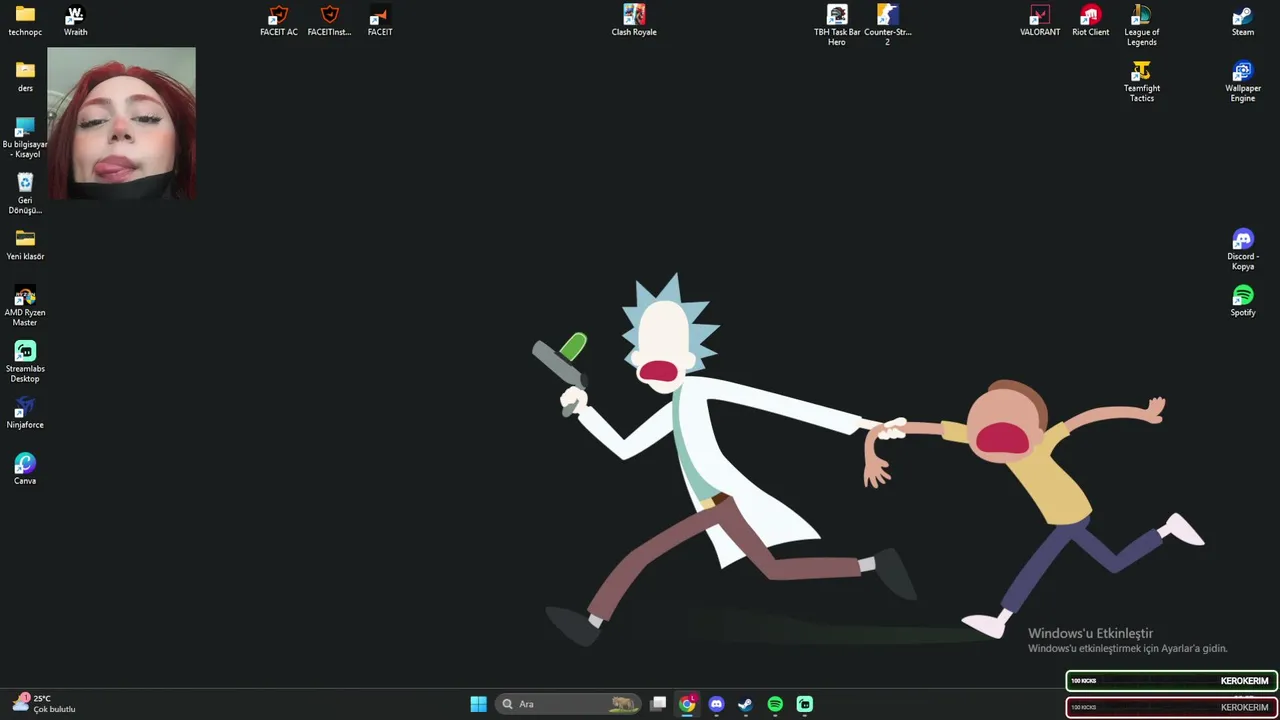The width and height of the screenshot is (1280, 720).
Task: Open Streamlabs from the taskbar
Action: click(x=804, y=704)
